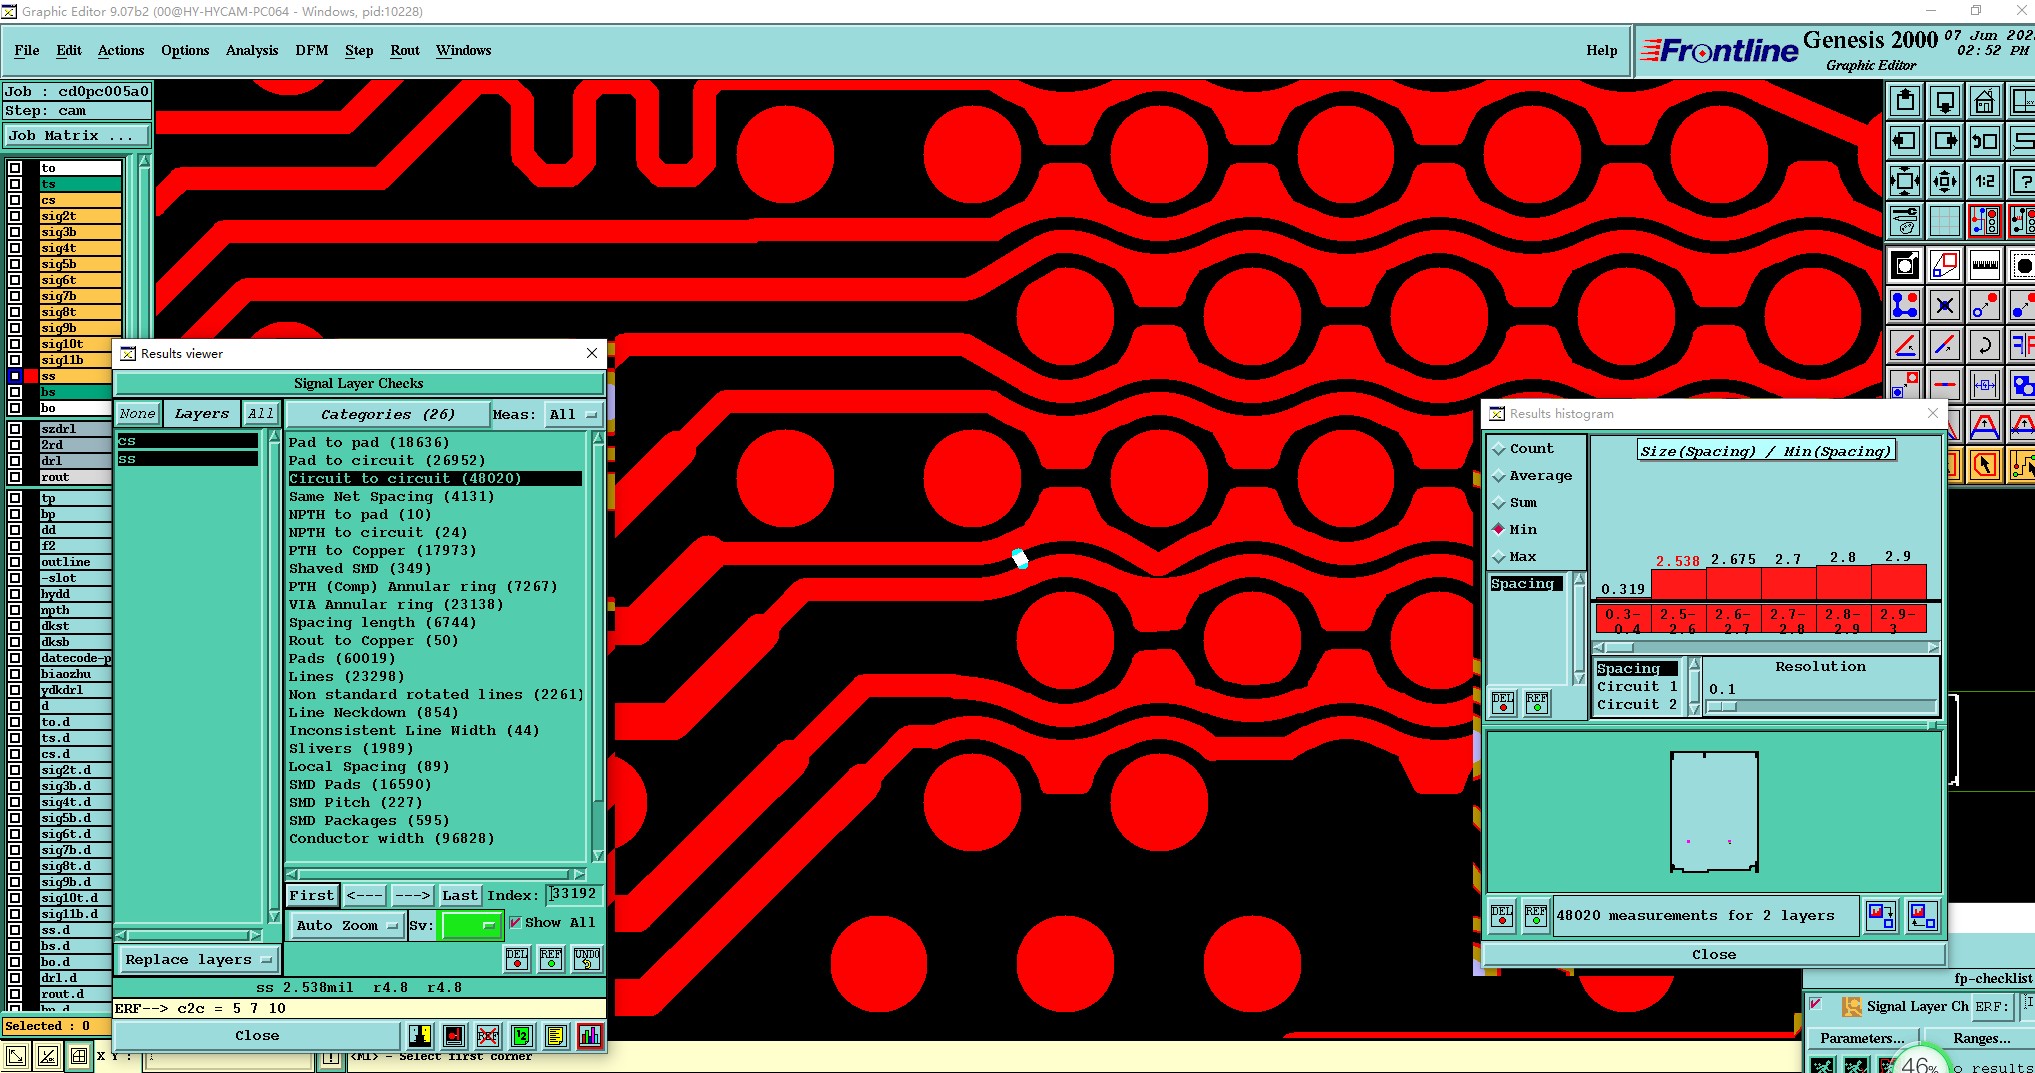Select 'Circuit 2' in histogram list
This screenshot has width=2035, height=1073.
coord(1637,704)
